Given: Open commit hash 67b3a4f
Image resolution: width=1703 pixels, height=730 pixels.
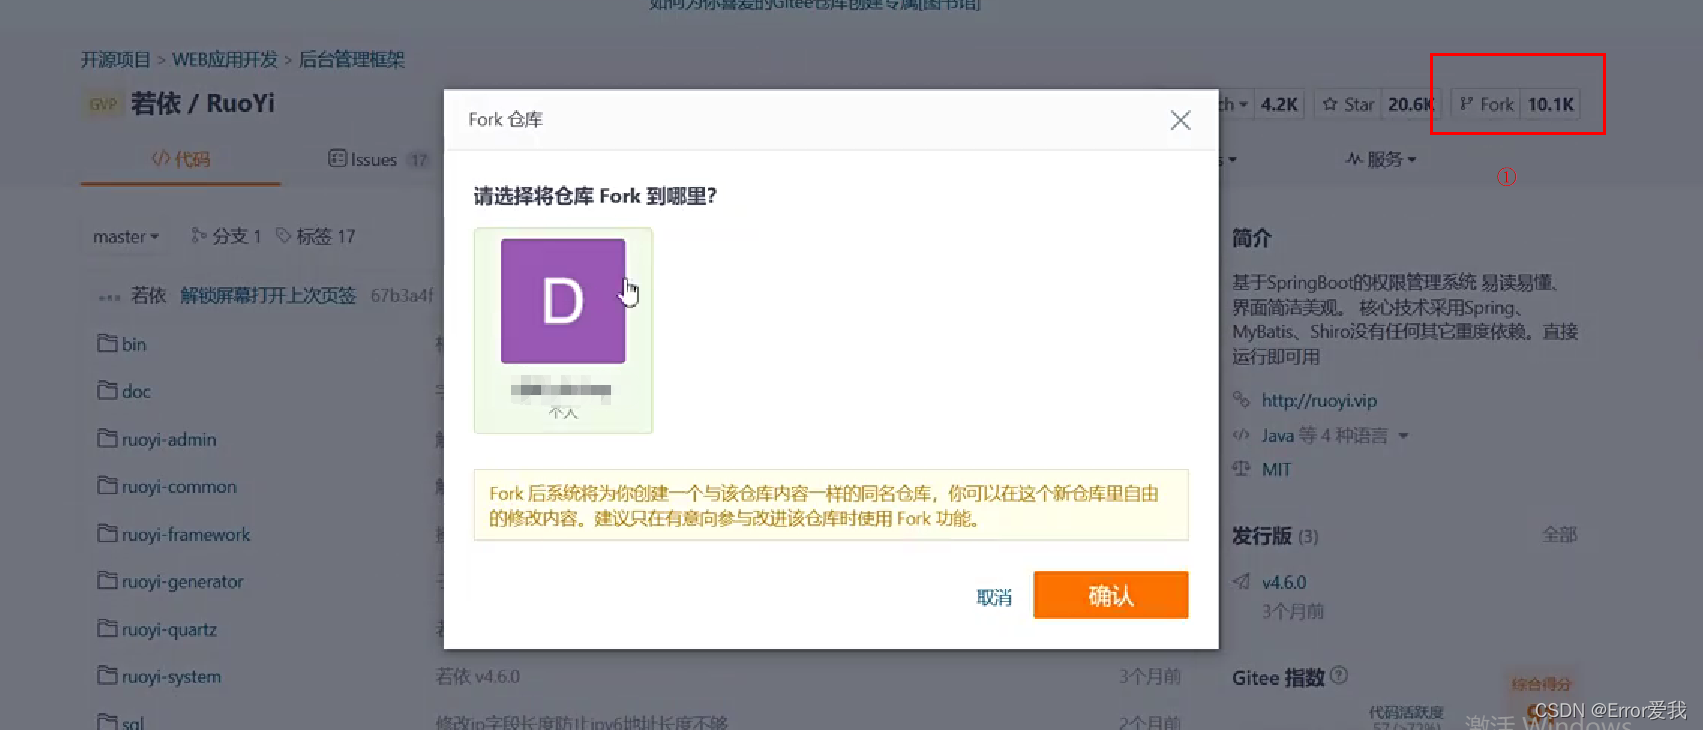Looking at the screenshot, I should [x=402, y=295].
